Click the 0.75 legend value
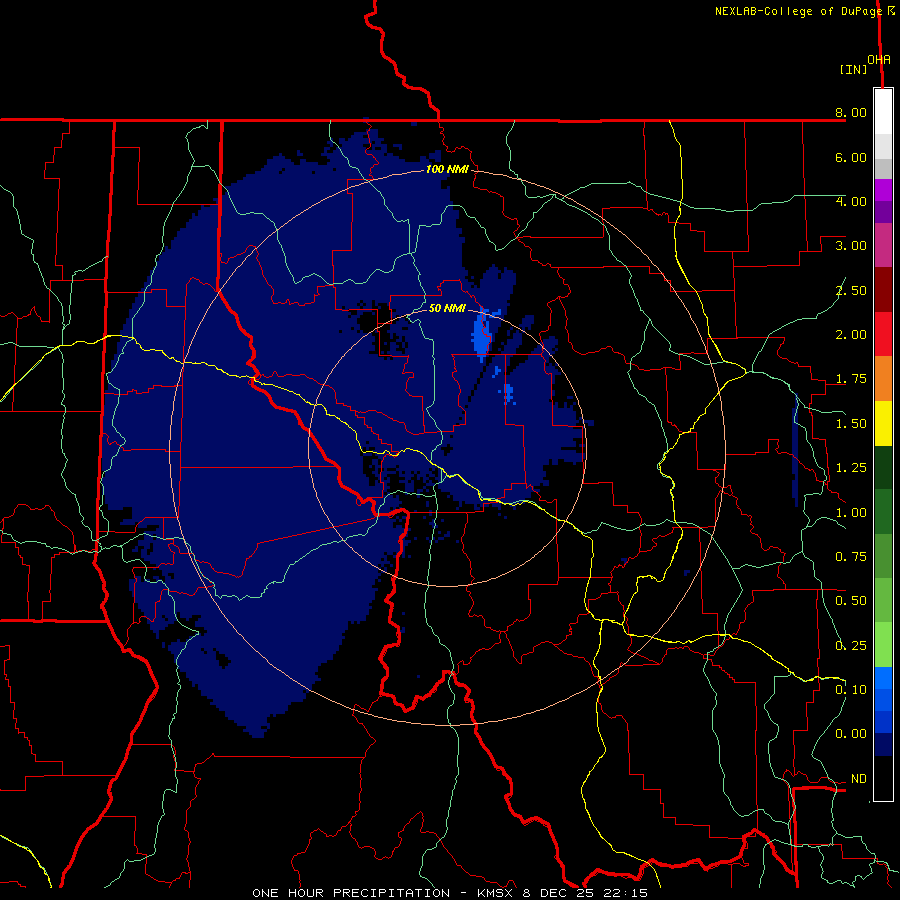Viewport: 900px width, 900px height. point(851,557)
